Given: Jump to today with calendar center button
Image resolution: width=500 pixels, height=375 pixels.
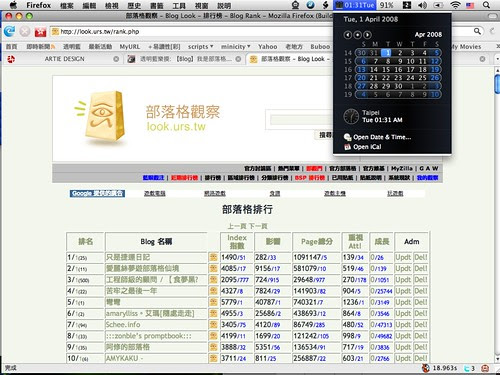Looking at the screenshot, I should coord(357,35).
